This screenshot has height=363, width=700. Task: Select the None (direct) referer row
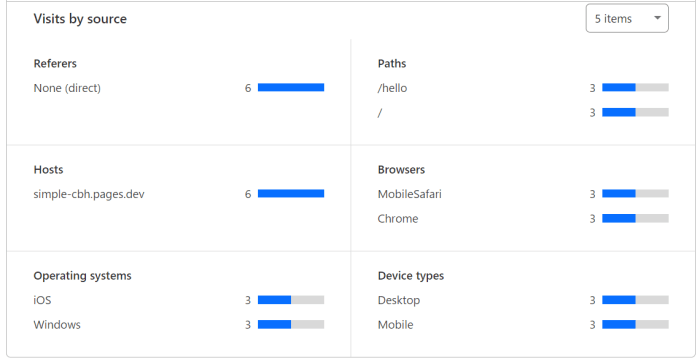click(179, 88)
